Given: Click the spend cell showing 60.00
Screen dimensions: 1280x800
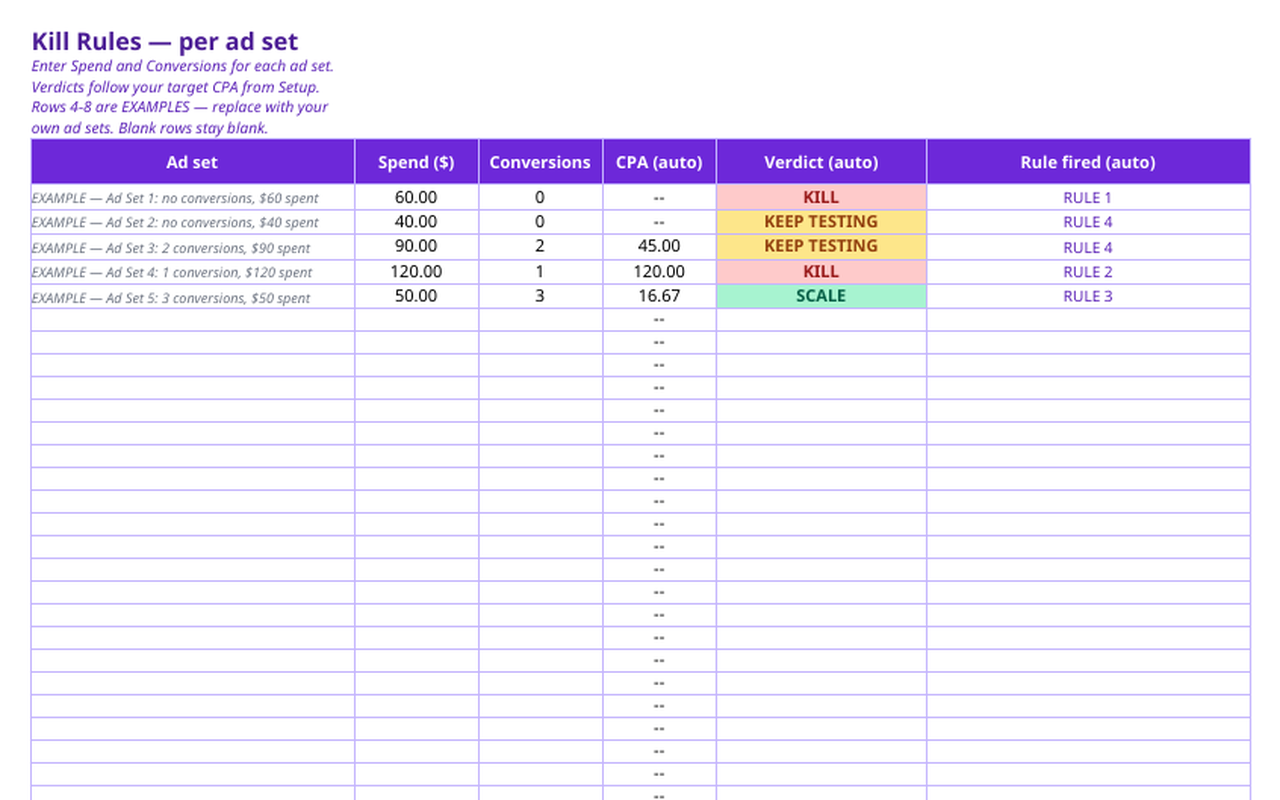Looking at the screenshot, I should (416, 198).
